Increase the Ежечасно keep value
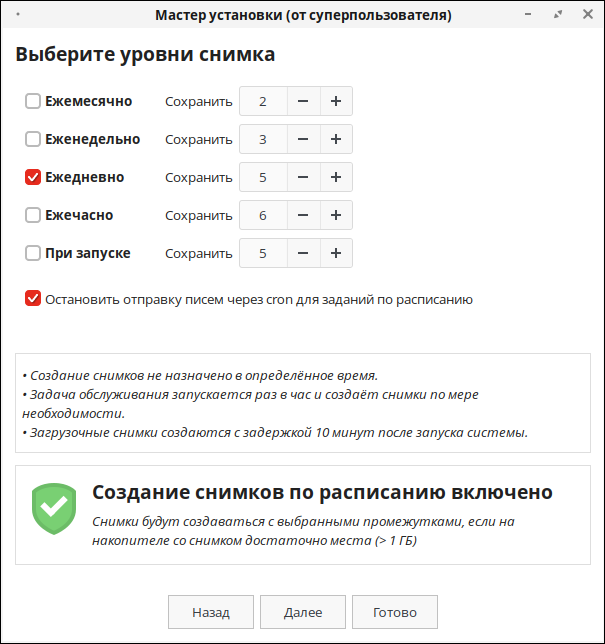The width and height of the screenshot is (605, 644). point(336,215)
